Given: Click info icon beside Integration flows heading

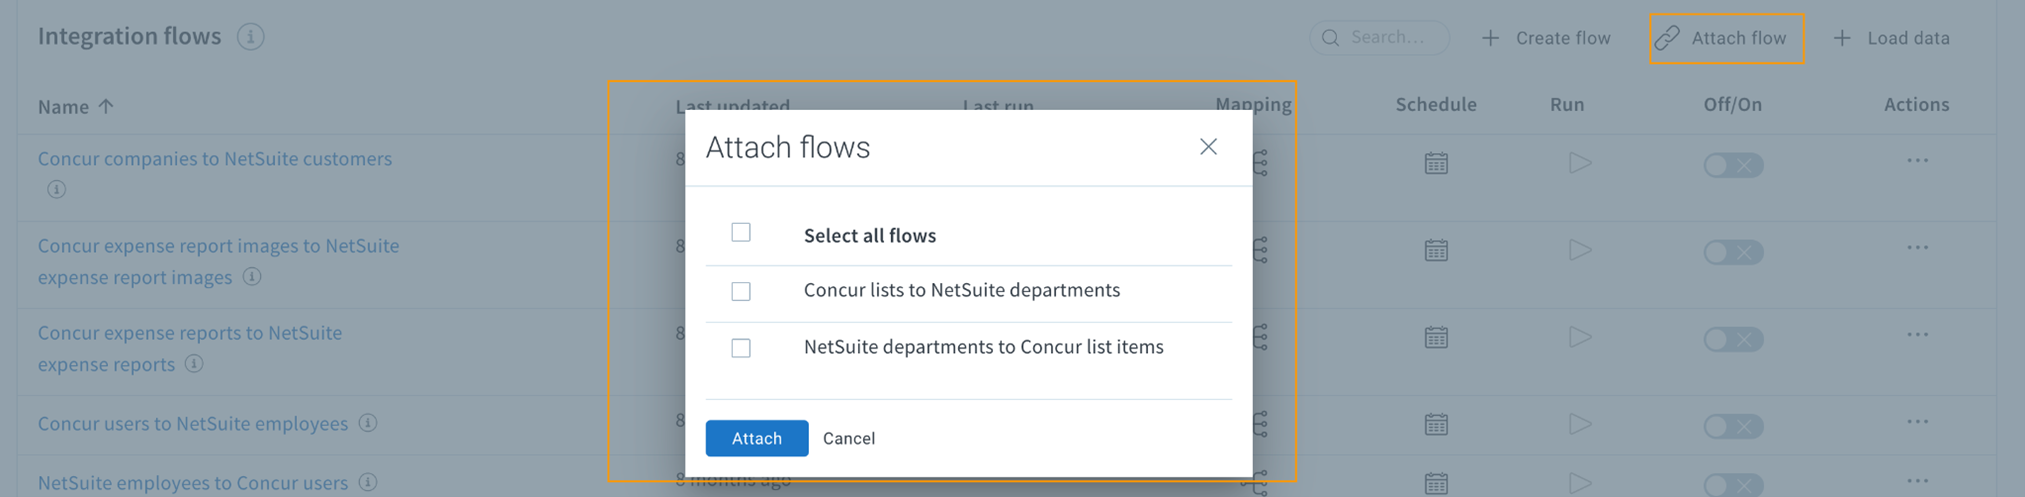Looking at the screenshot, I should (250, 37).
